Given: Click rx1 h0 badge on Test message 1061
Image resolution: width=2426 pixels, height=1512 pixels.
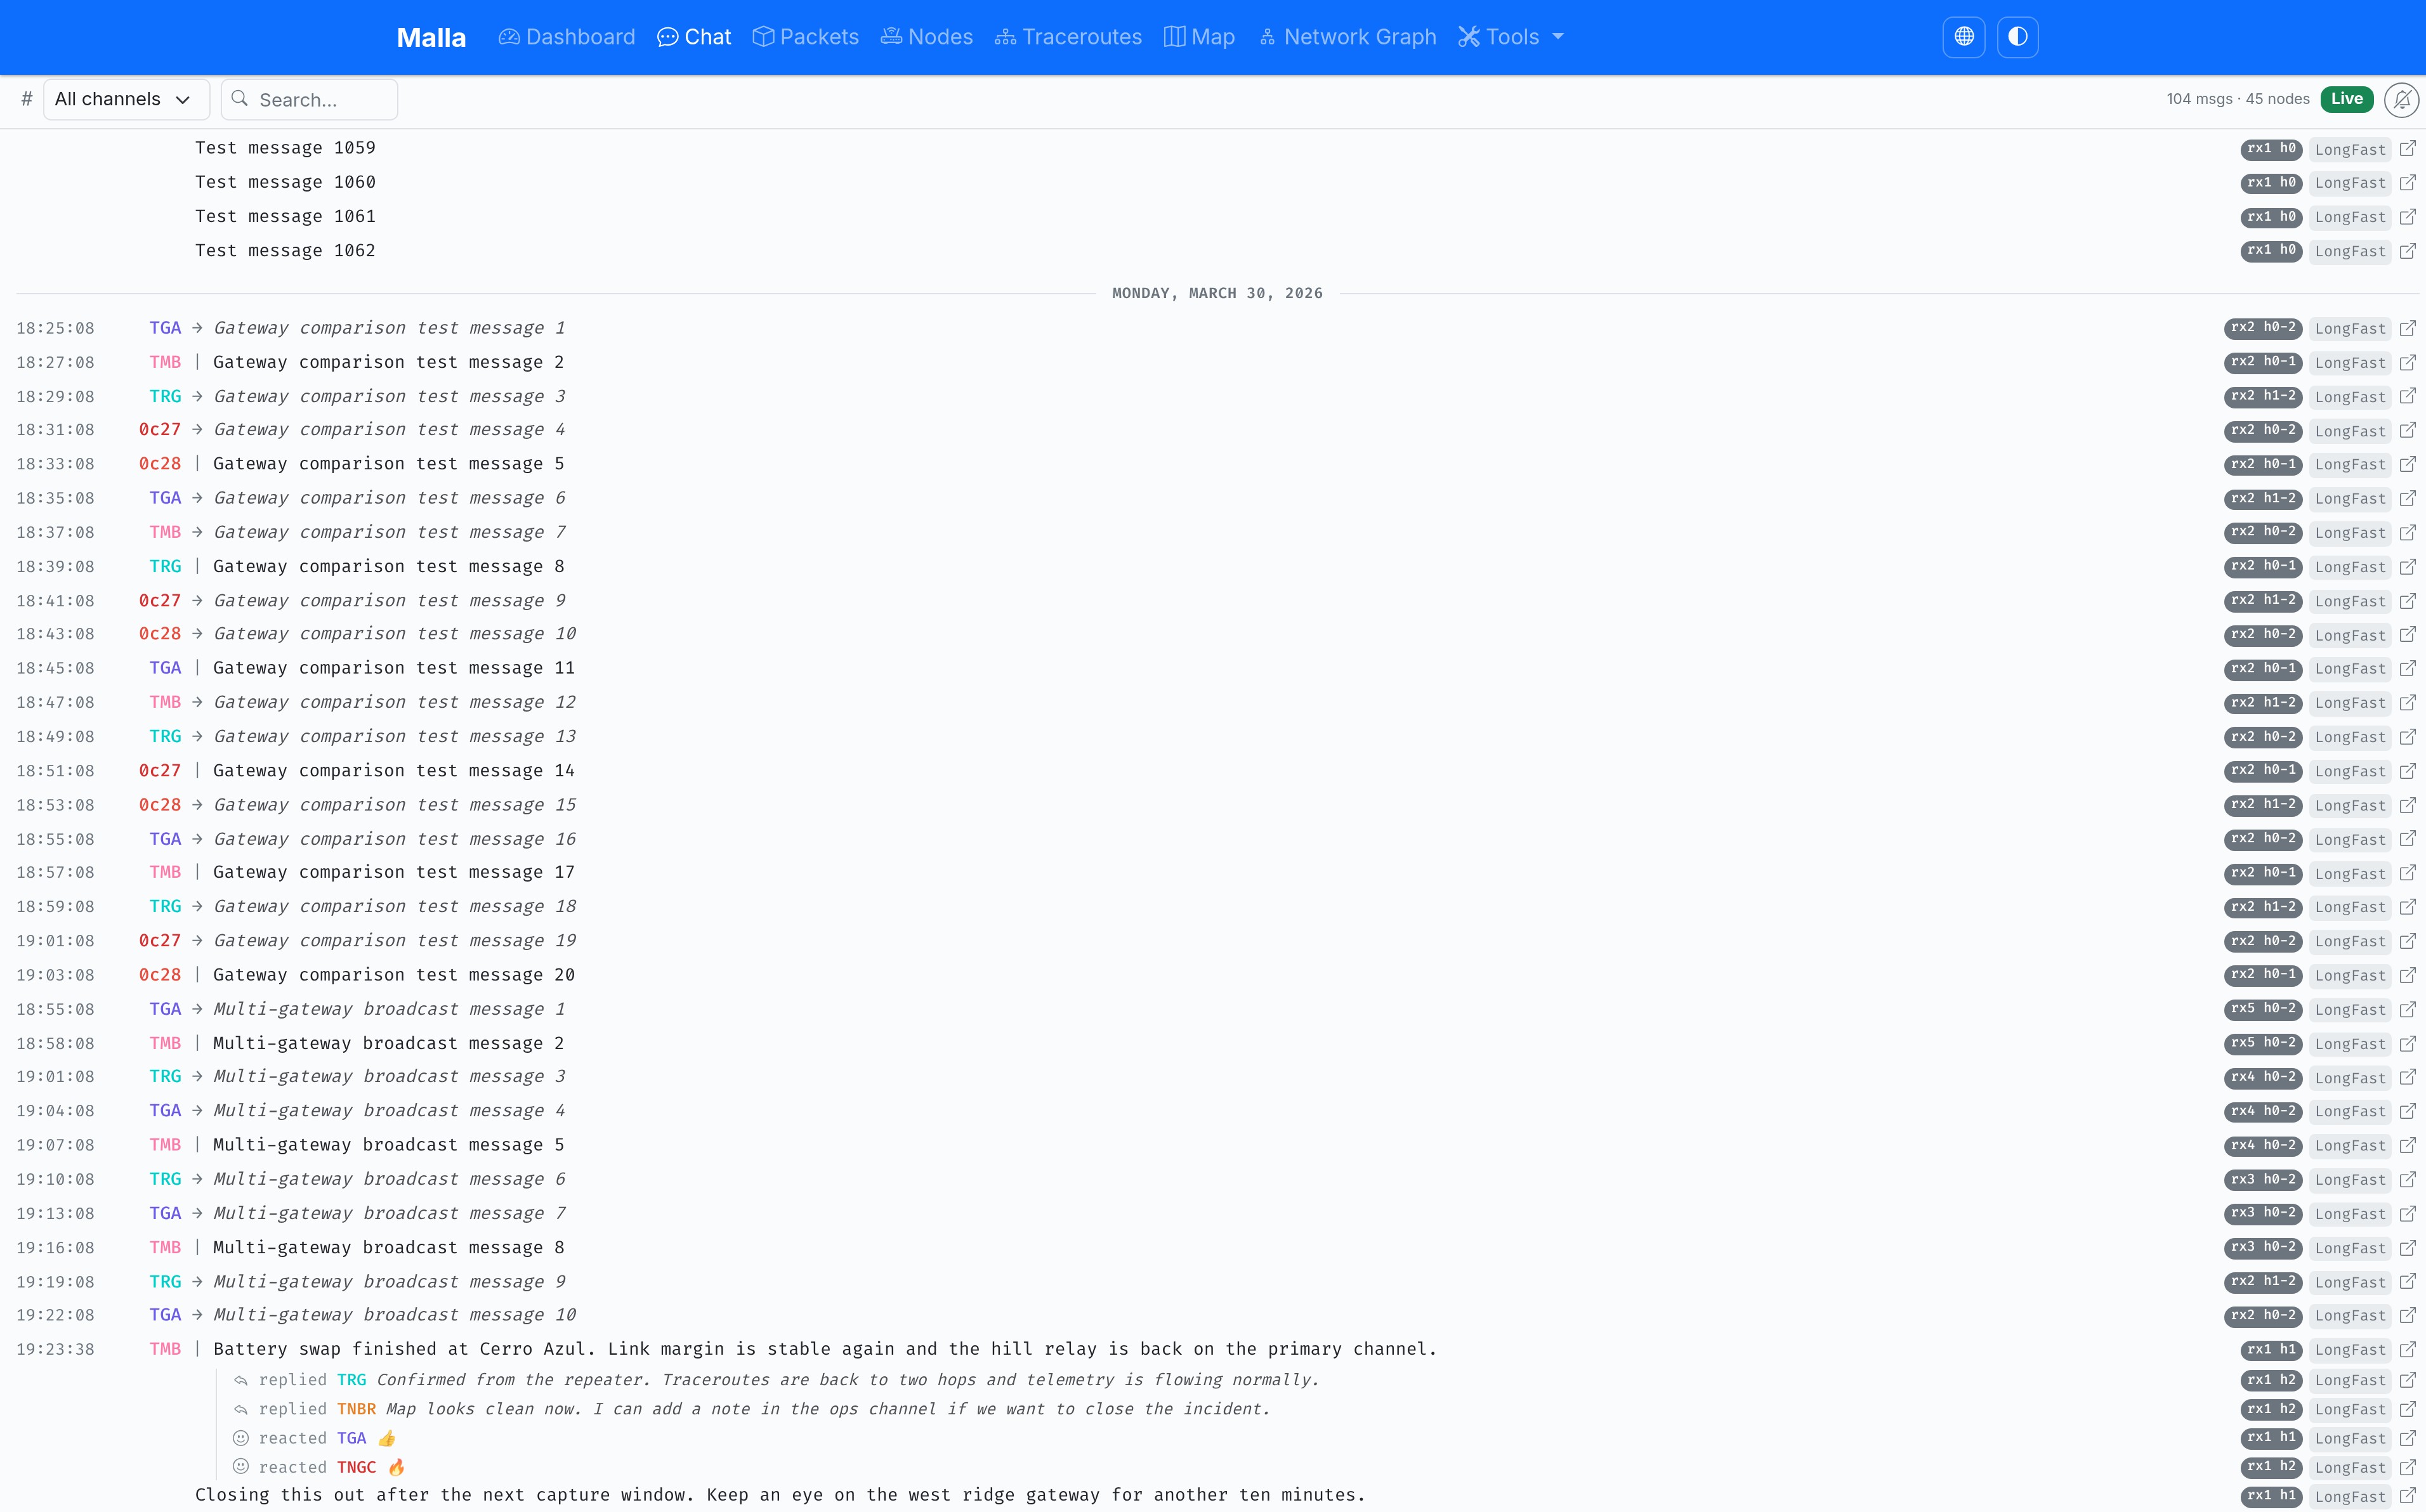Looking at the screenshot, I should (2271, 217).
